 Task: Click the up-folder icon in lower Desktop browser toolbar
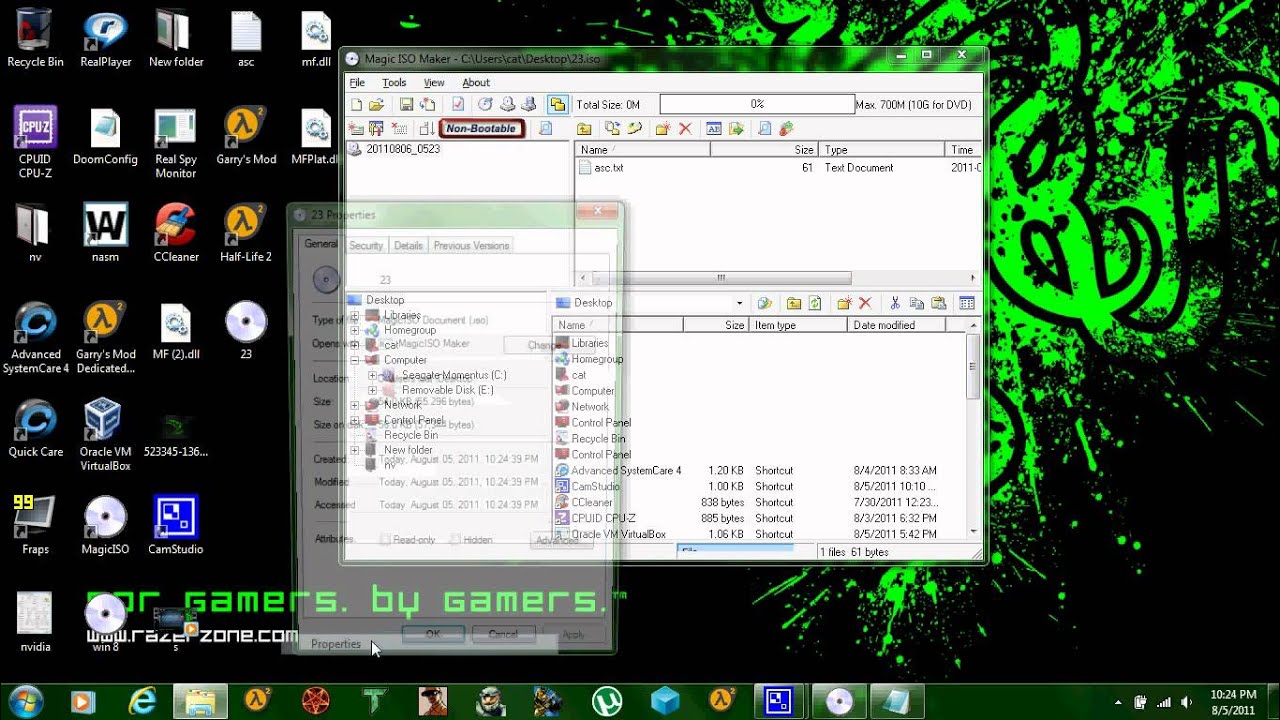794,303
